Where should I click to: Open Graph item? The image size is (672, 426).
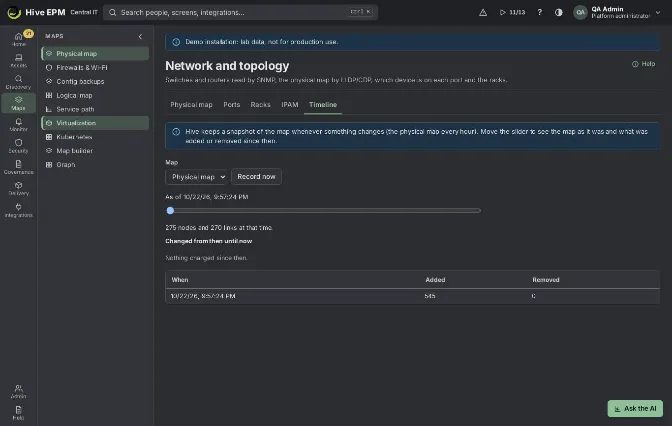(x=95, y=165)
